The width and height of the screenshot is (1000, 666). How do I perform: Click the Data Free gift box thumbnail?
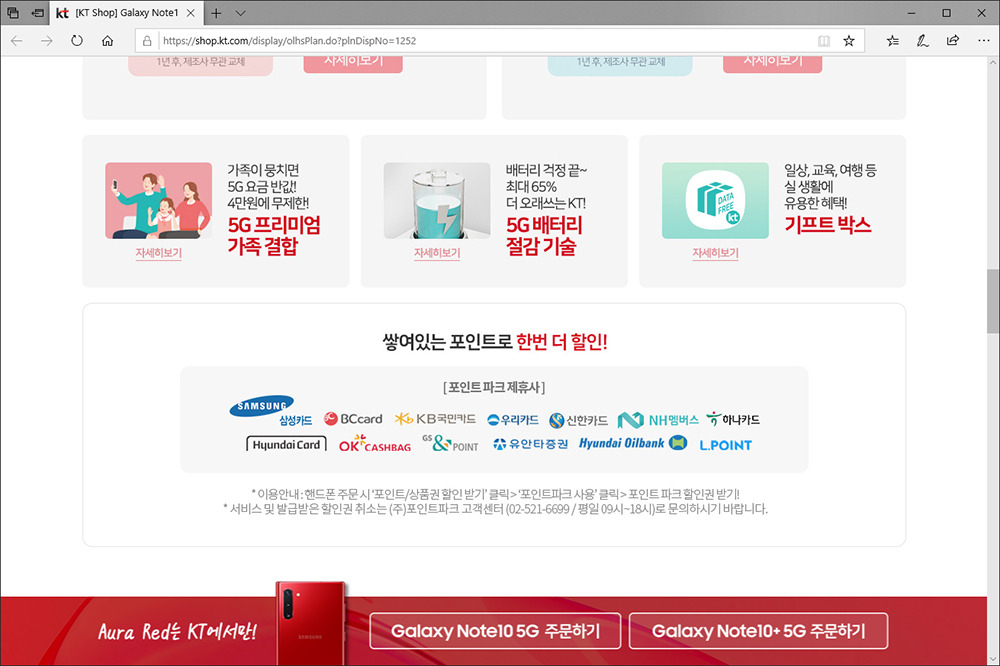716,200
